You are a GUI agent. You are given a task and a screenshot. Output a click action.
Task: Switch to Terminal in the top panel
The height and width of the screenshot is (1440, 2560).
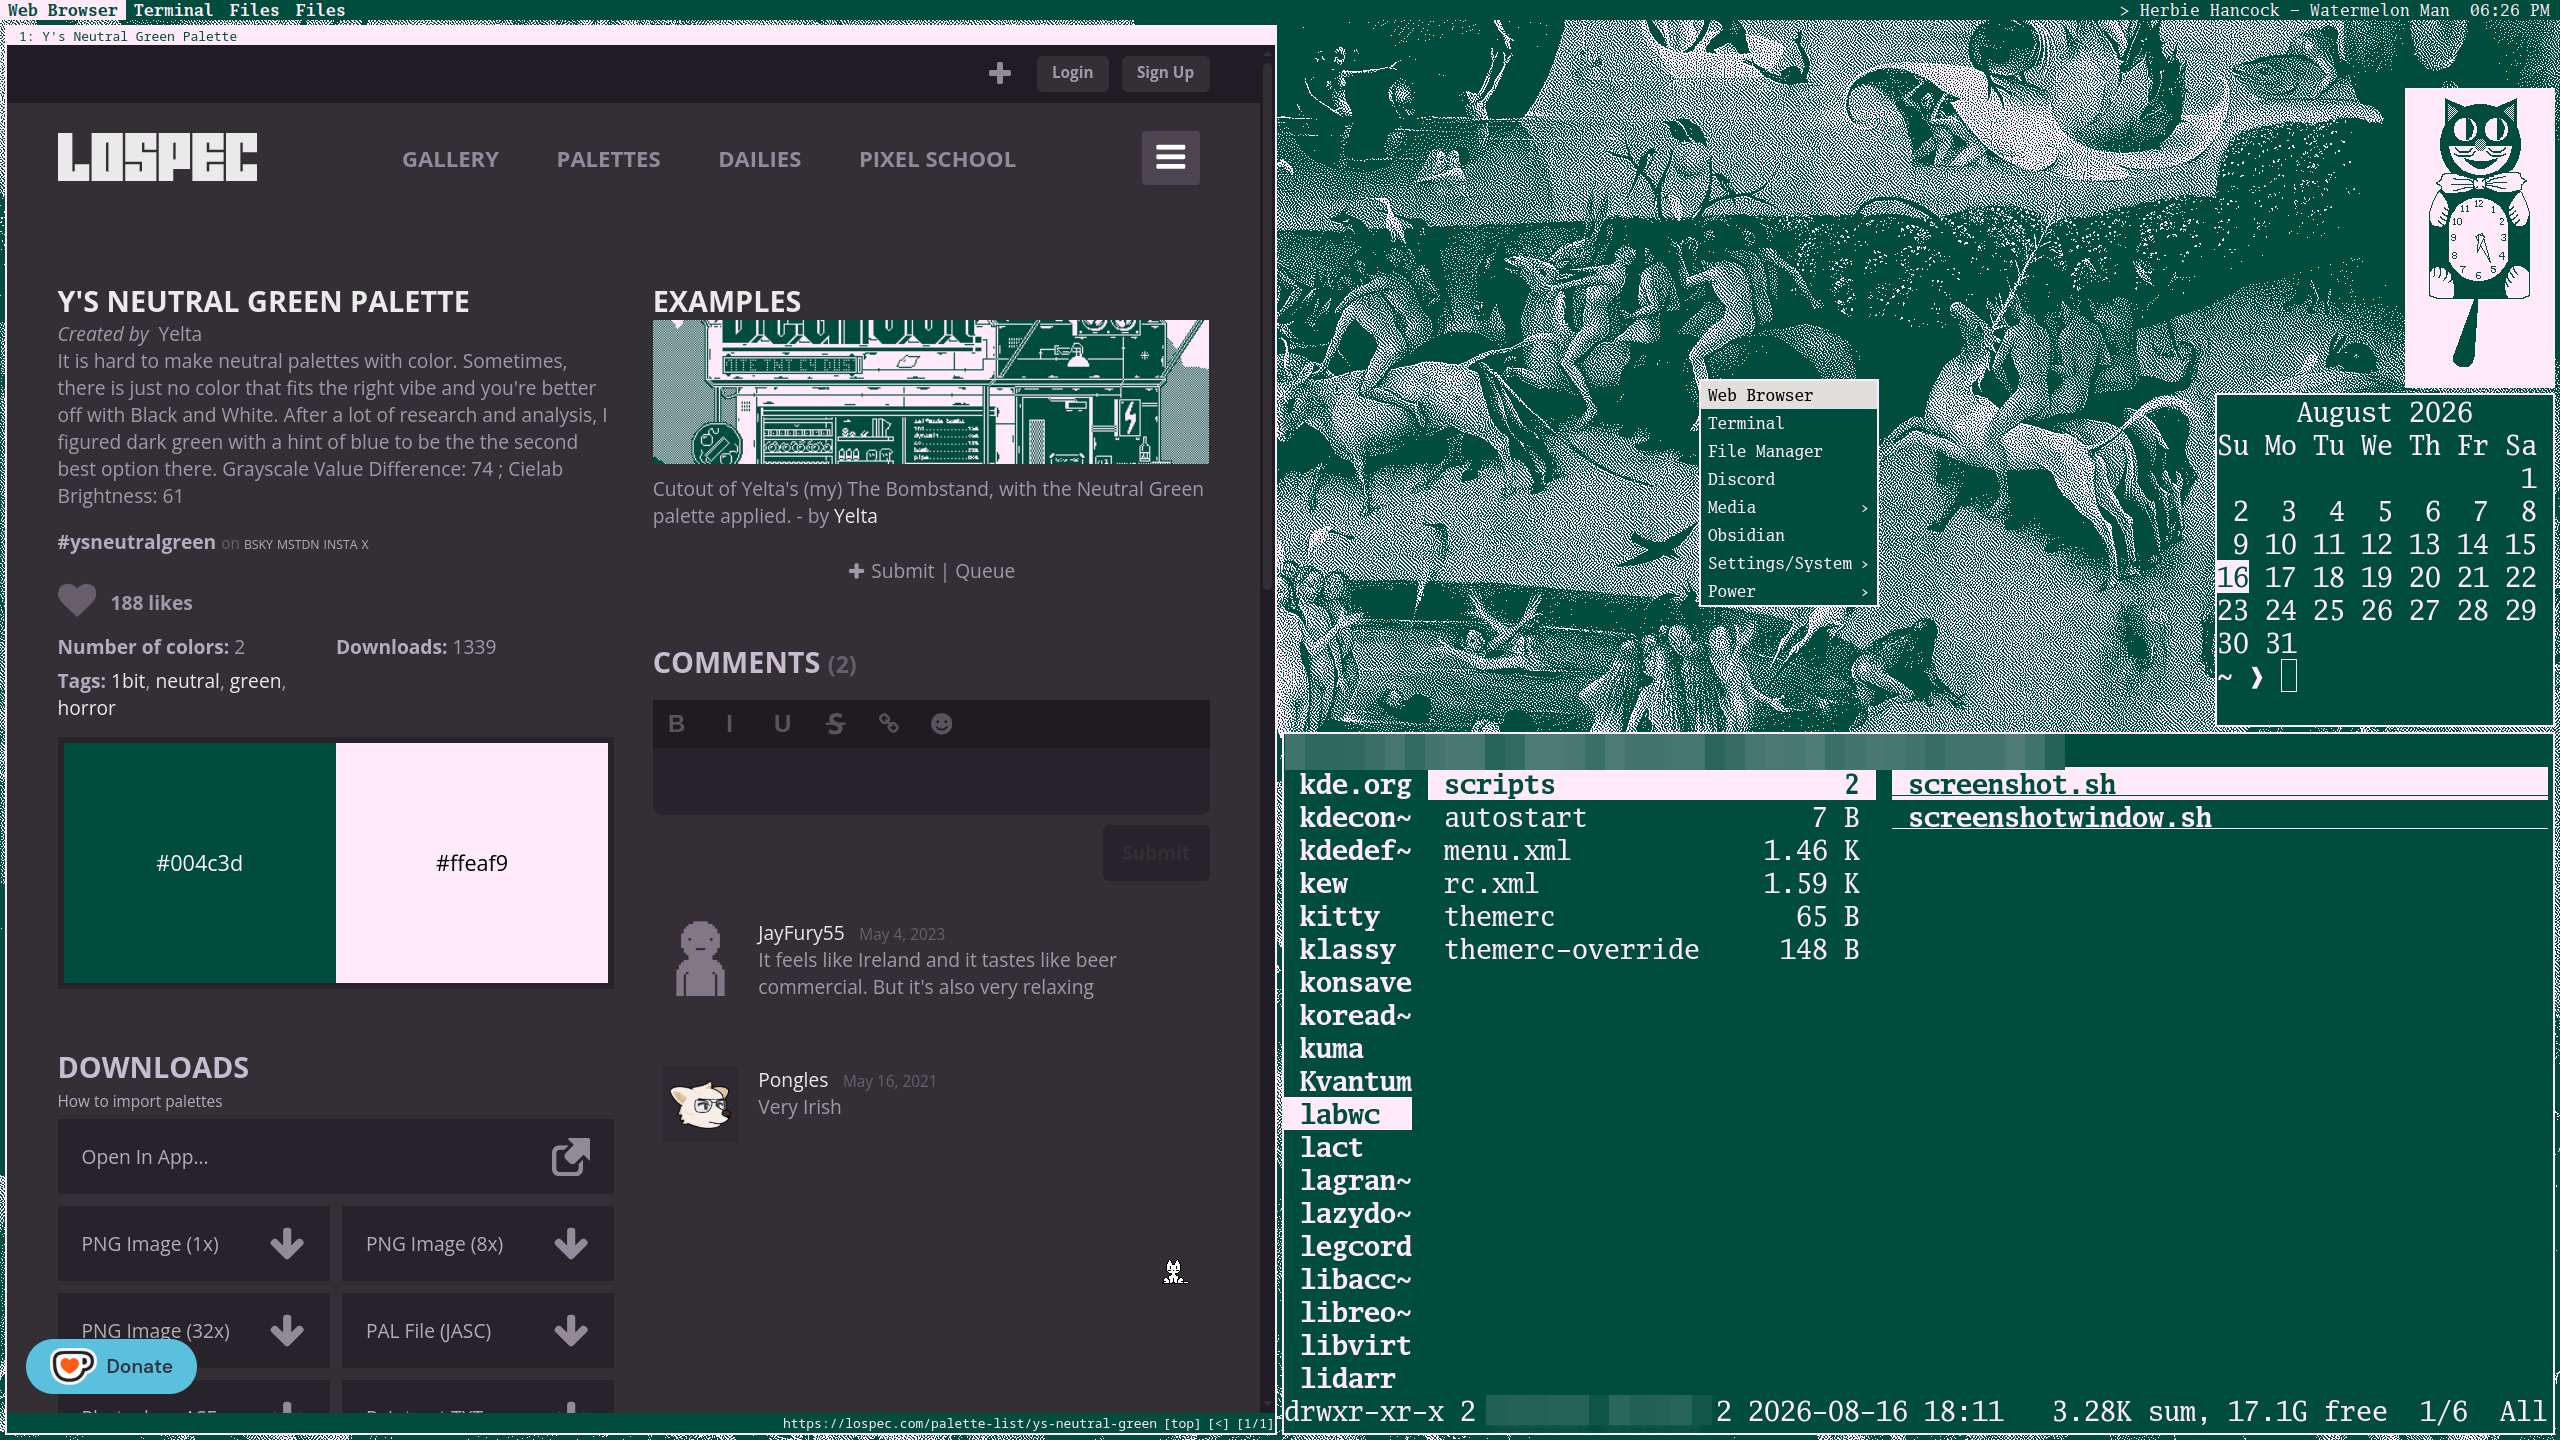pos(173,10)
